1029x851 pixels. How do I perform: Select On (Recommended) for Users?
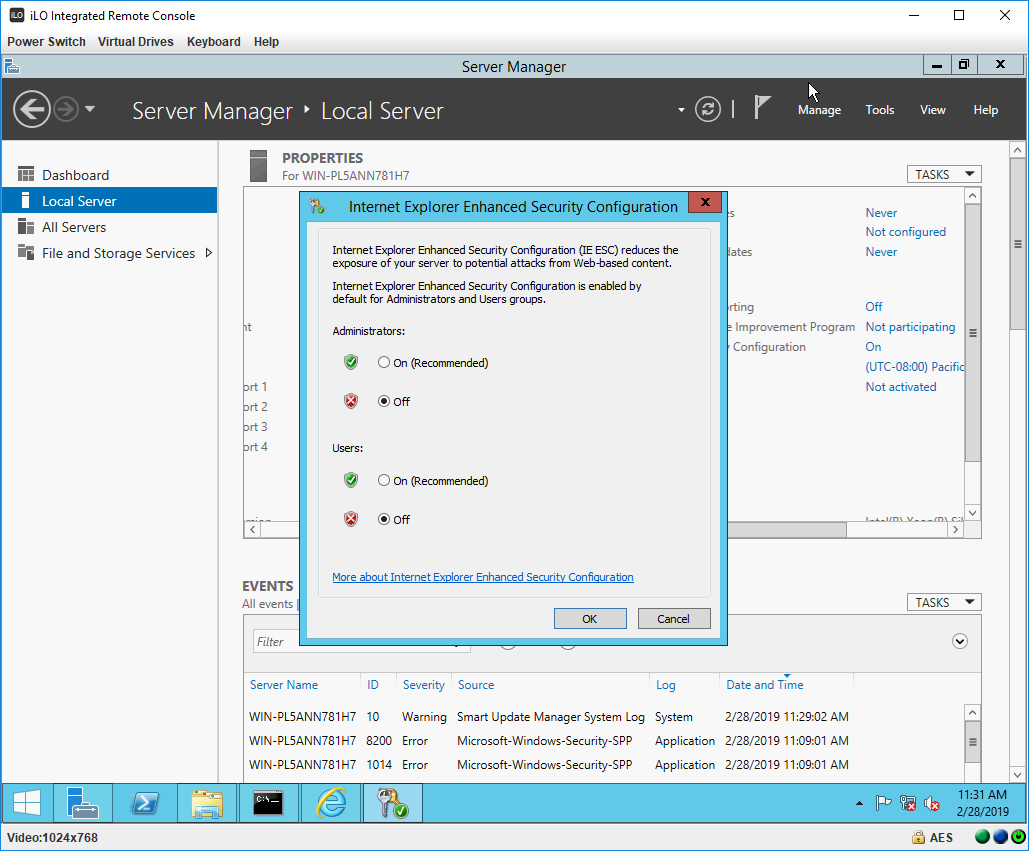tap(384, 481)
